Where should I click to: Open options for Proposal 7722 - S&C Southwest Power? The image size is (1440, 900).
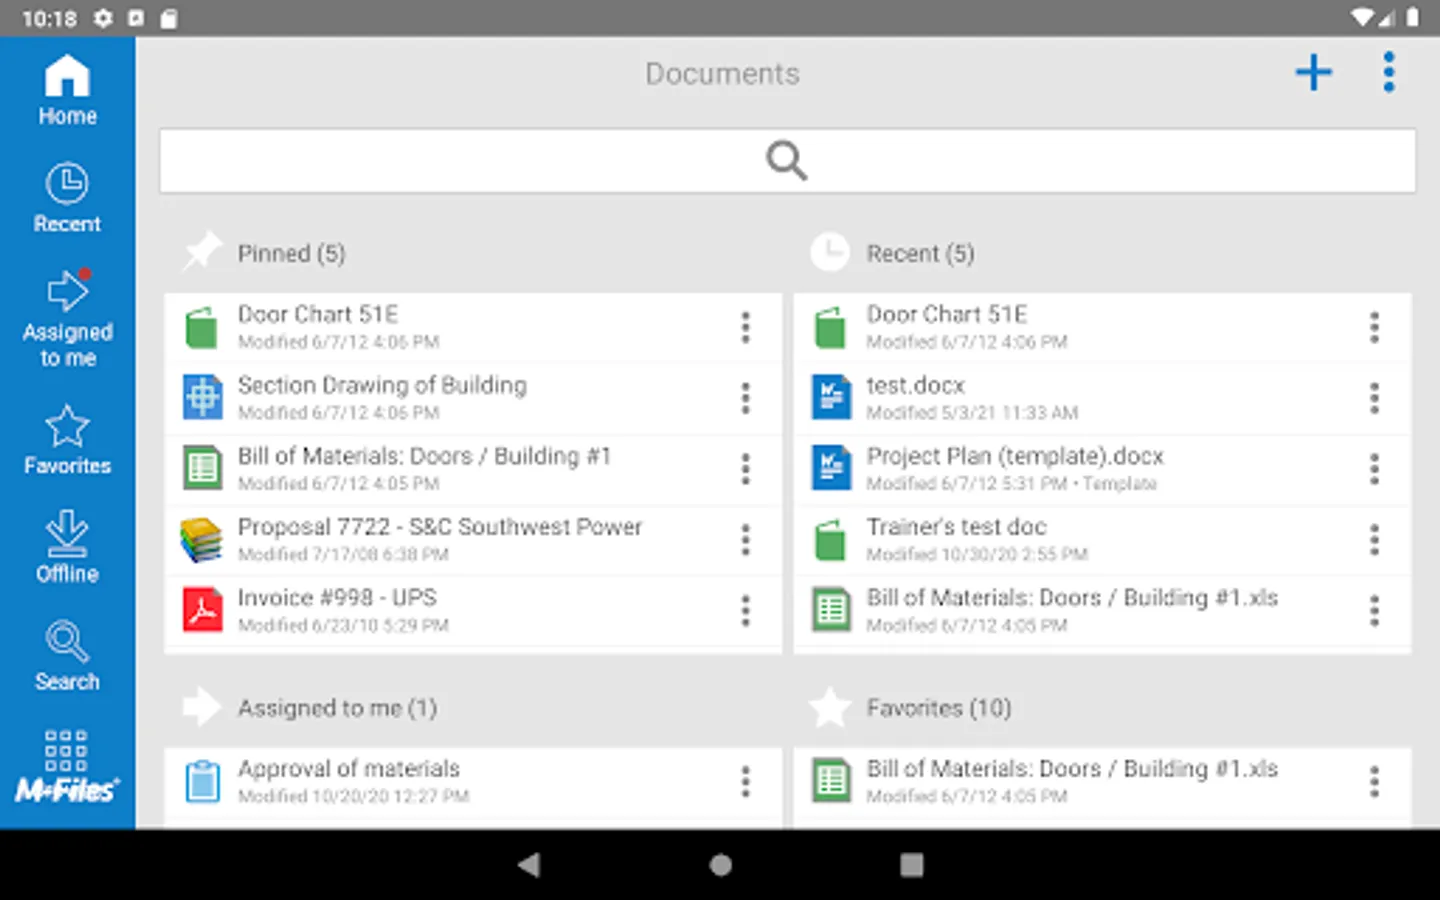coord(745,540)
